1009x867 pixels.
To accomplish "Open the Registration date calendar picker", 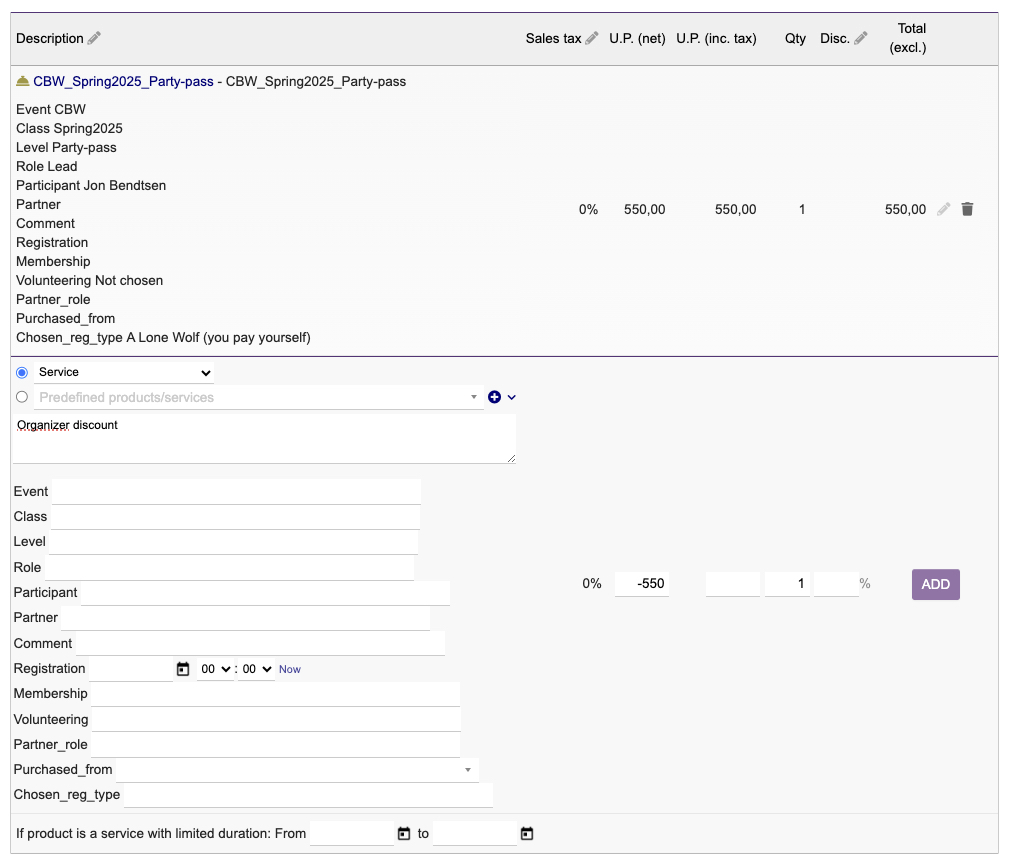I will (x=183, y=669).
